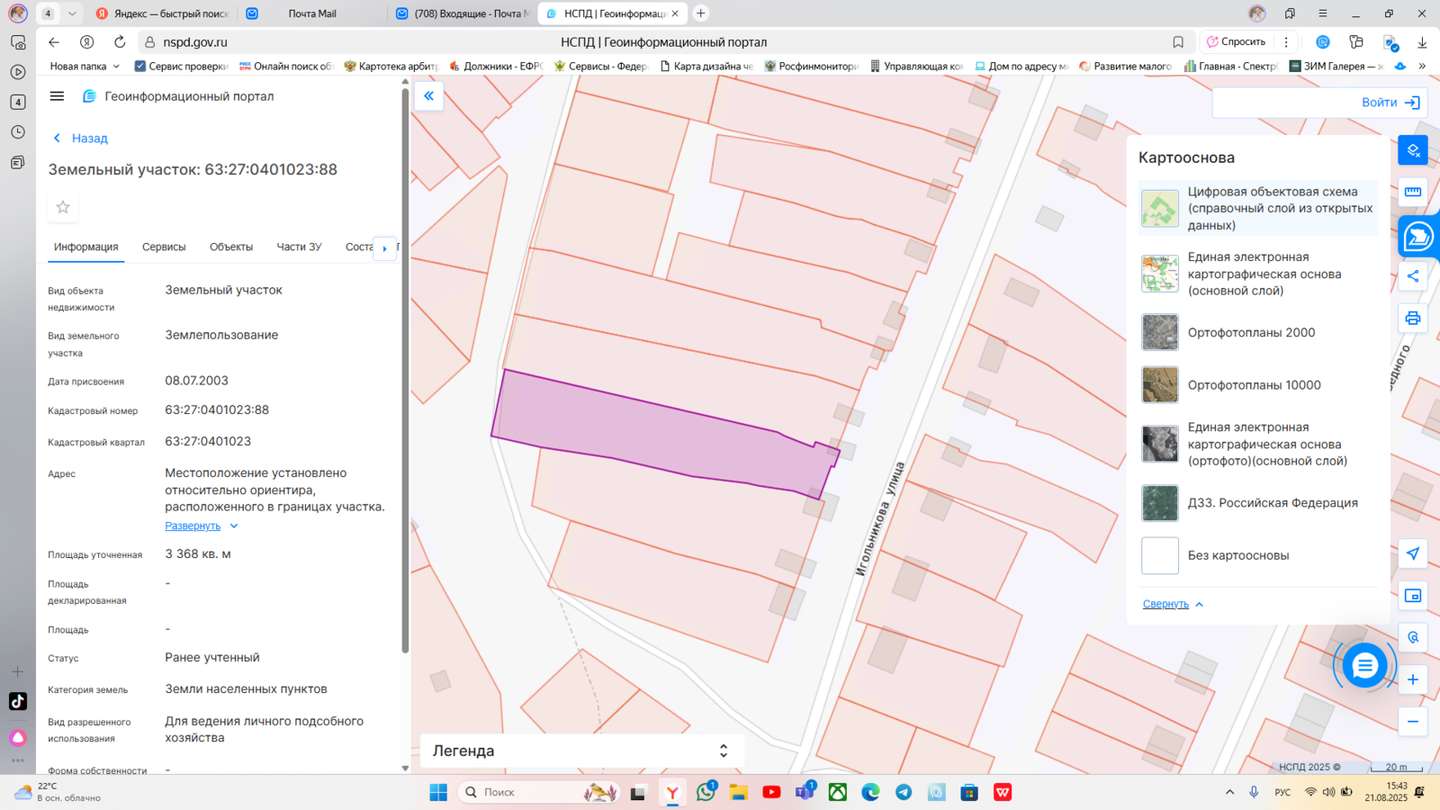Open the hamburger menu of the portal
The image size is (1440, 810).
pyautogui.click(x=57, y=96)
